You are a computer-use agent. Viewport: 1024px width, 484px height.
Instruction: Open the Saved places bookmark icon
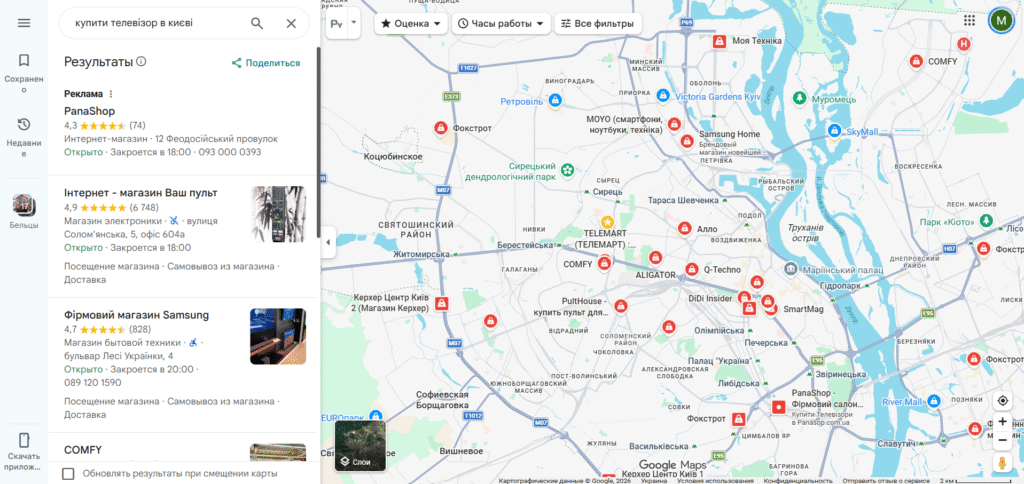(24, 61)
